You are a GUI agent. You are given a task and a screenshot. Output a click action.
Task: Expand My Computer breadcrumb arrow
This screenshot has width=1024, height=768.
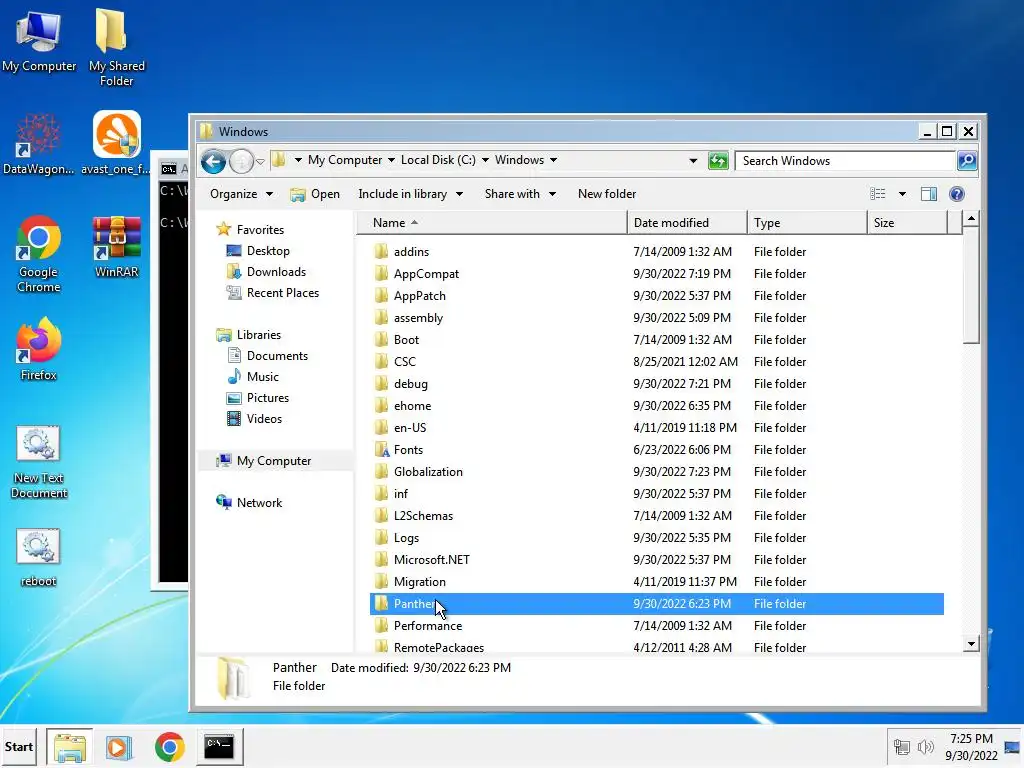[x=391, y=160]
